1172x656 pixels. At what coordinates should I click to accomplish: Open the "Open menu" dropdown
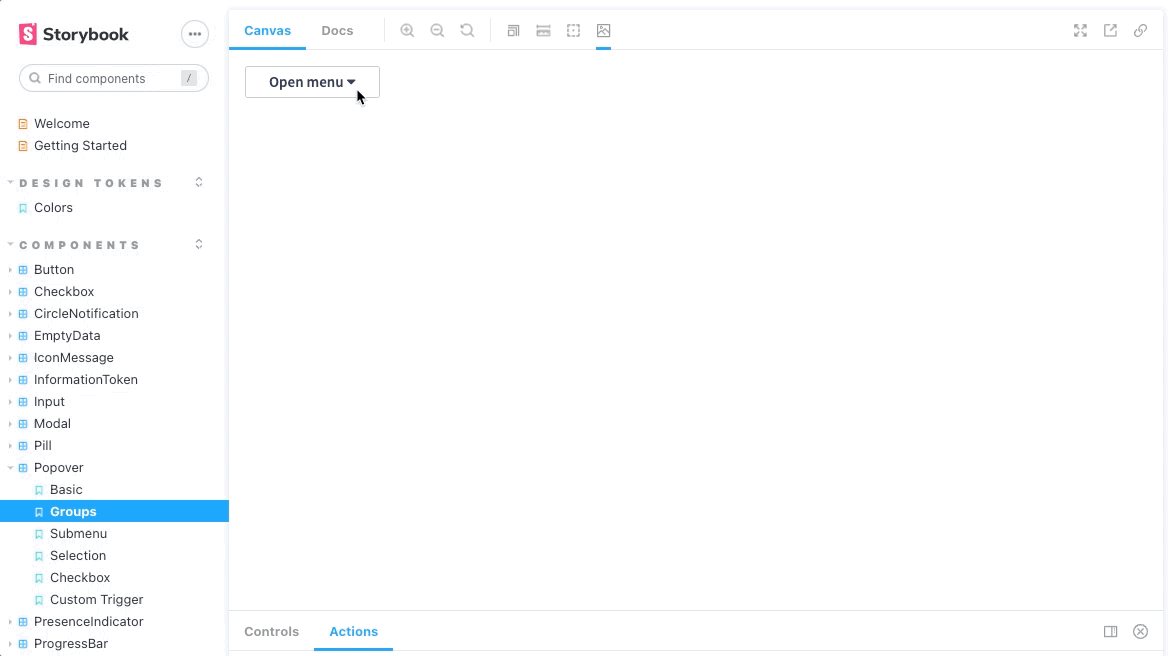point(312,82)
